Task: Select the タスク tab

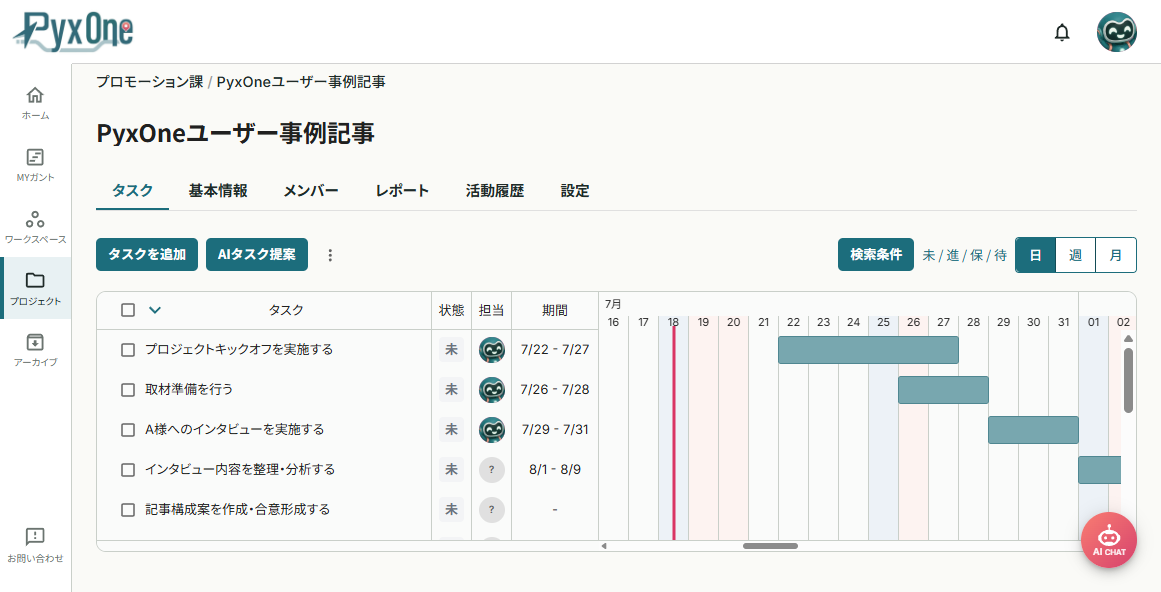Action: (133, 191)
